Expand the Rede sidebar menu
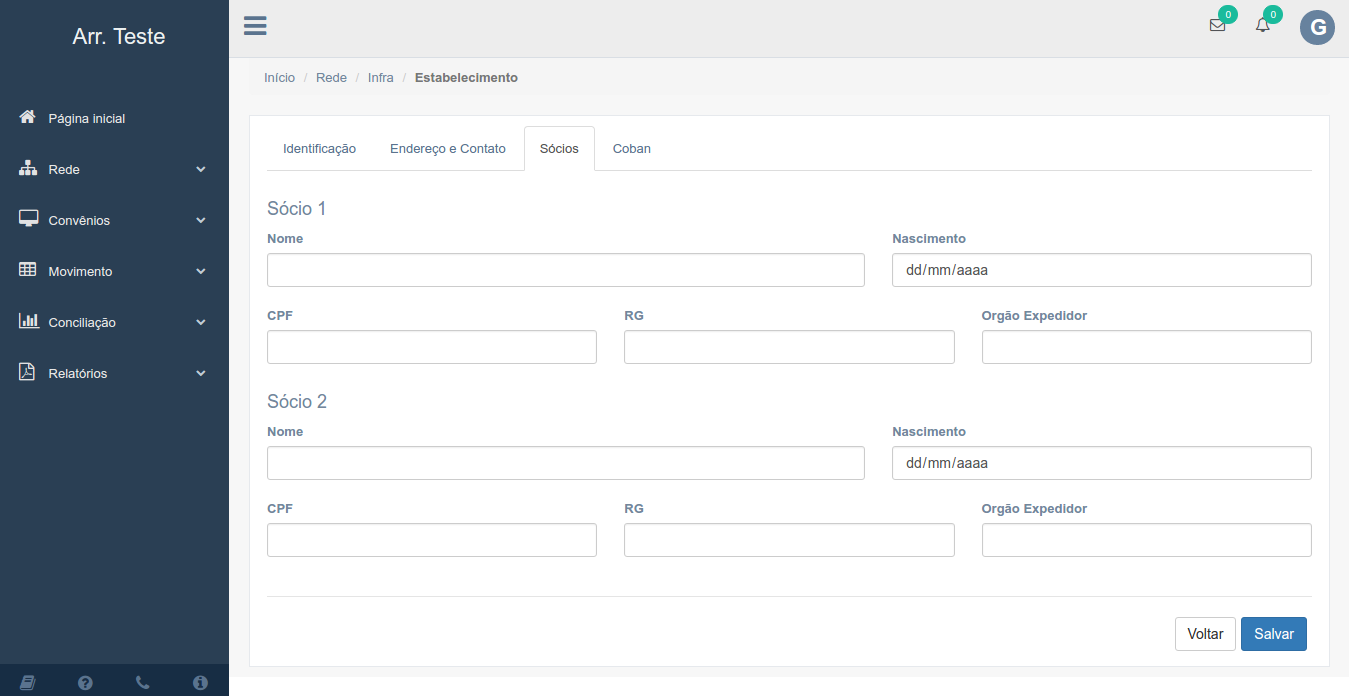Image resolution: width=1349 pixels, height=696 pixels. [x=114, y=170]
